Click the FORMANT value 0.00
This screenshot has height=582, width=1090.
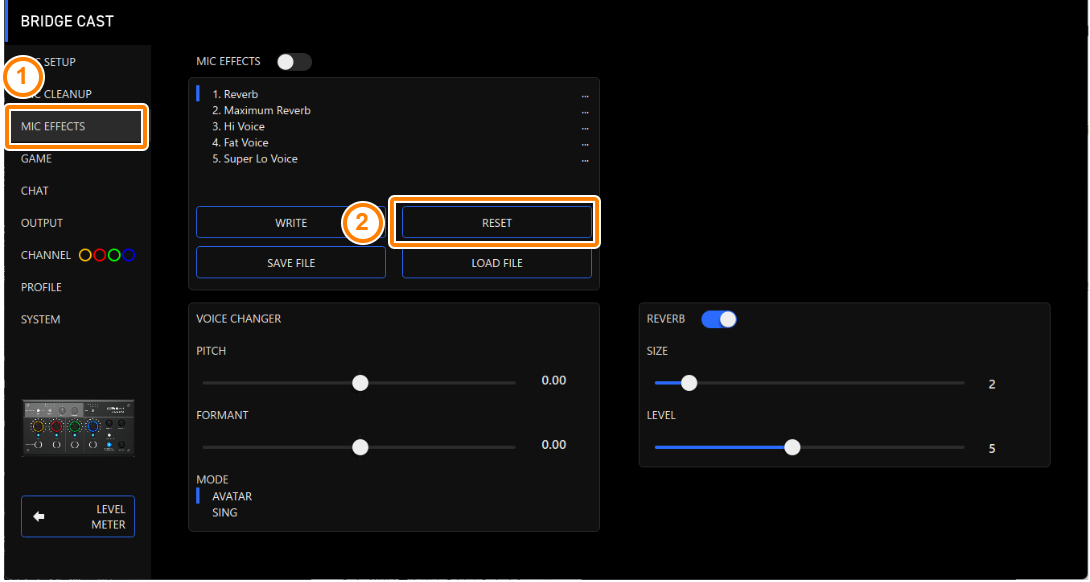553,444
